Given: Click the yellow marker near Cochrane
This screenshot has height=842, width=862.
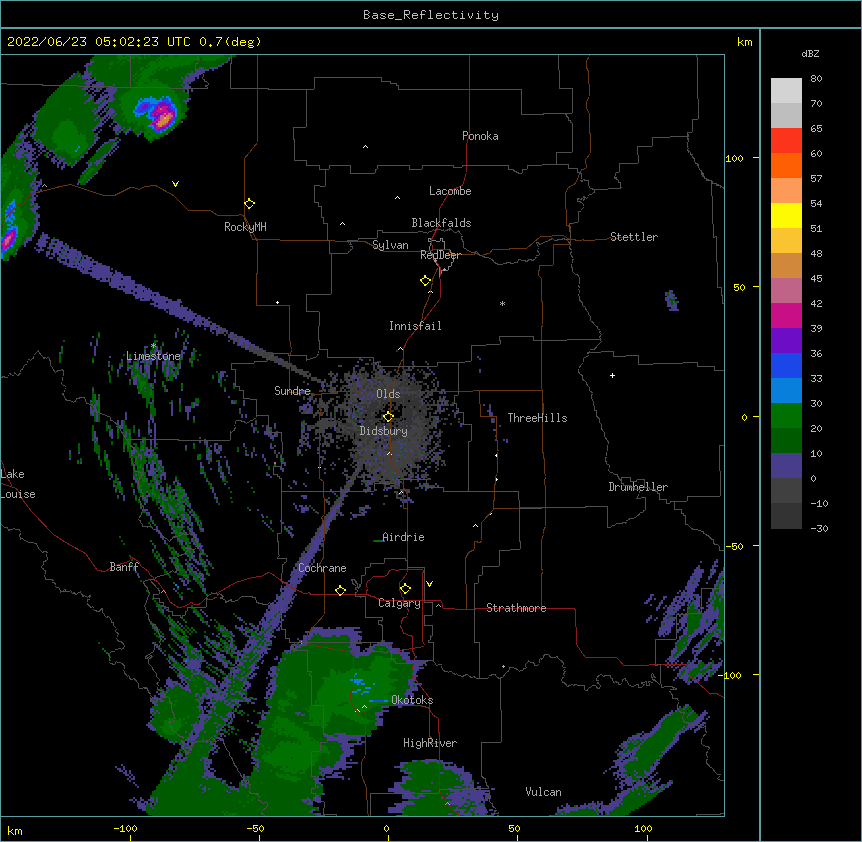Looking at the screenshot, I should 340,590.
